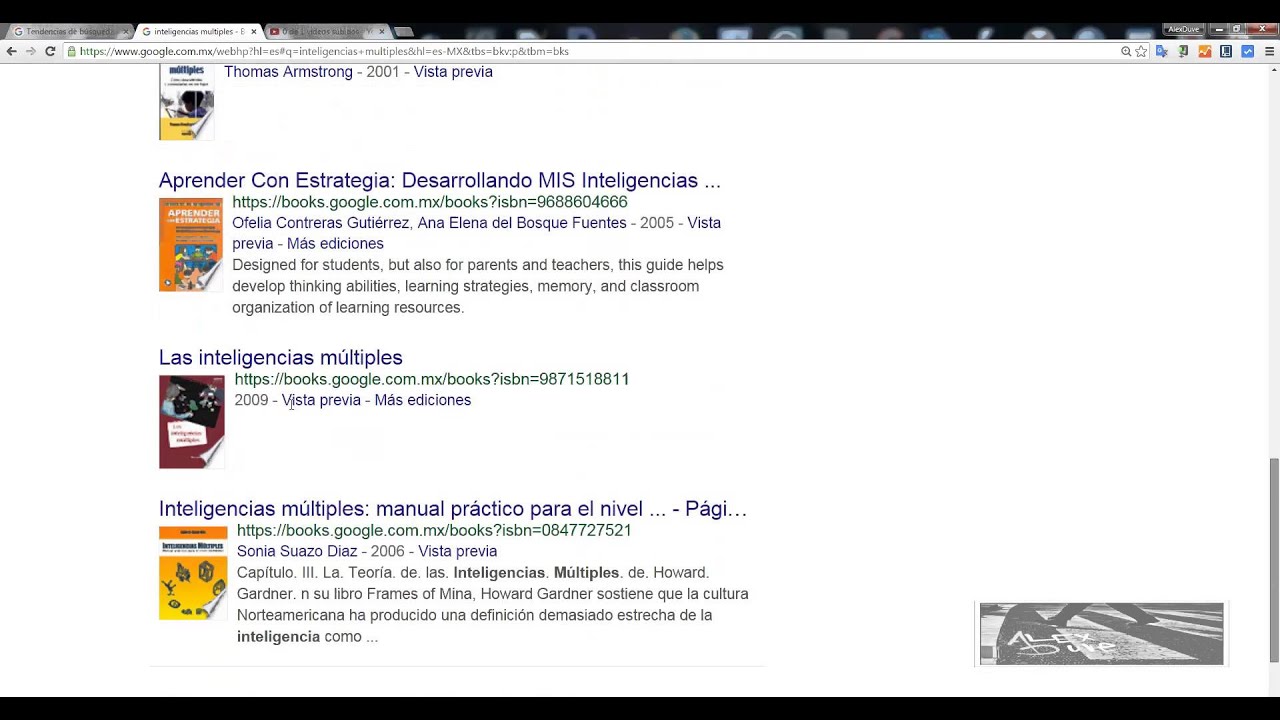Reload the page with the refresh icon
Image resolution: width=1280 pixels, height=720 pixels.
[x=50, y=51]
